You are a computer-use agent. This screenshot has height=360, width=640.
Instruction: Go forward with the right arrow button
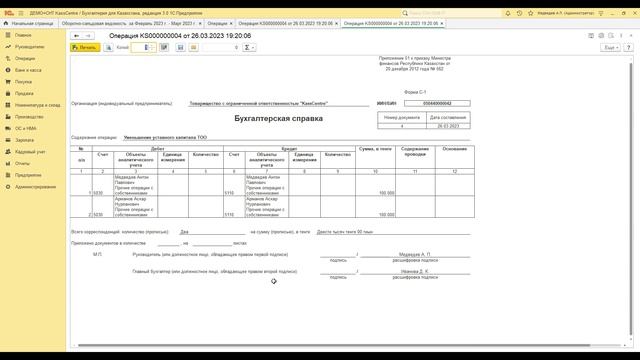(88, 36)
